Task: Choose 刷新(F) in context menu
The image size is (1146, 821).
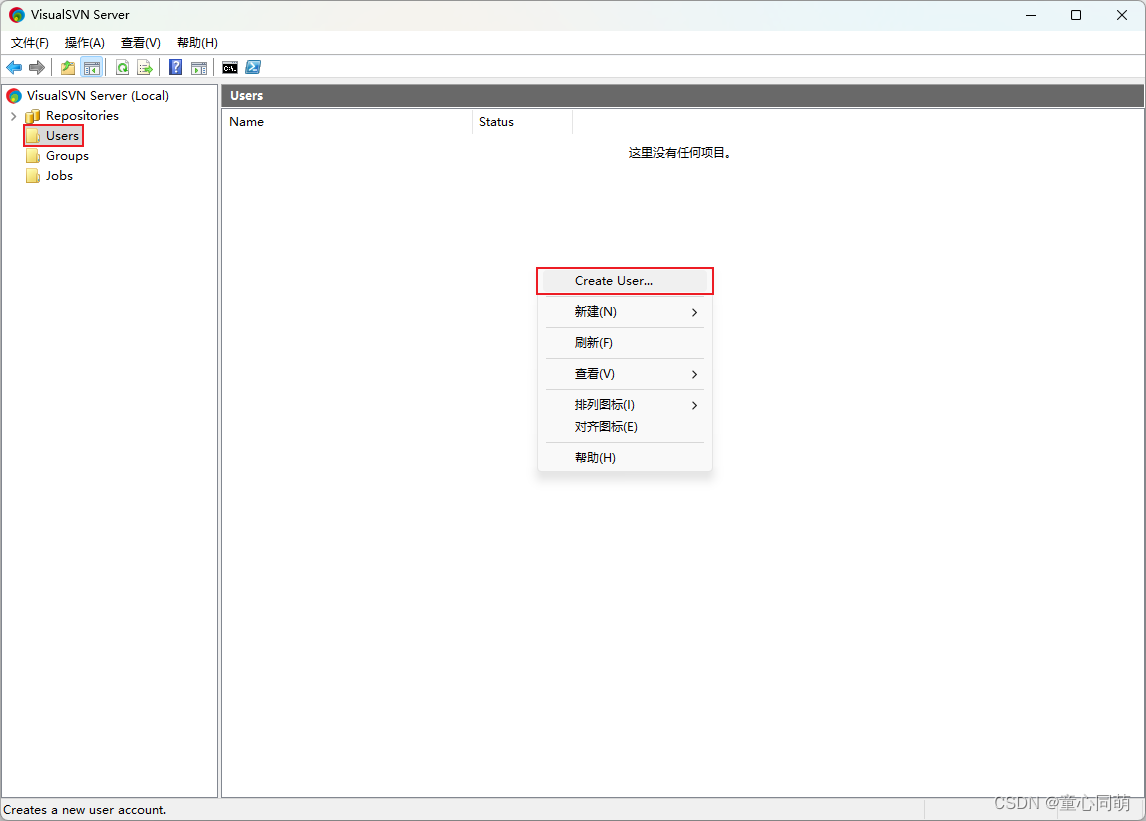Action: [x=625, y=343]
